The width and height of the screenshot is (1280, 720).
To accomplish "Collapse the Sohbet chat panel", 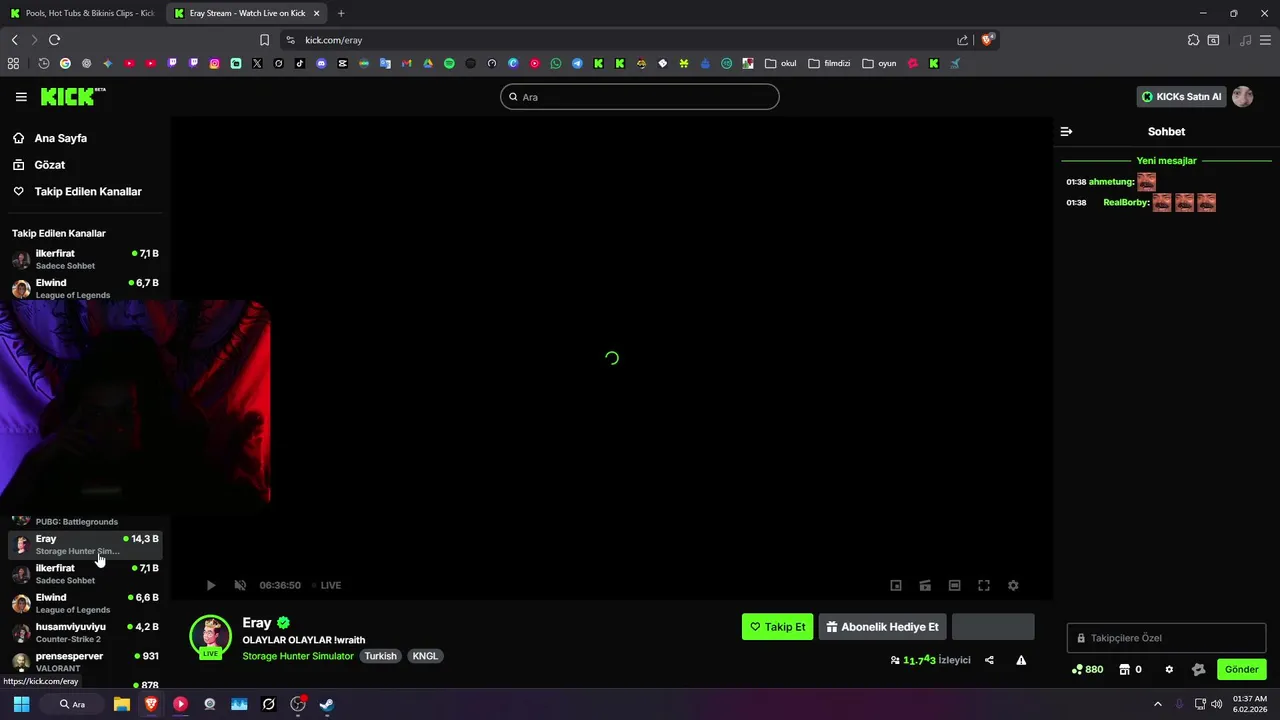I will 1066,131.
